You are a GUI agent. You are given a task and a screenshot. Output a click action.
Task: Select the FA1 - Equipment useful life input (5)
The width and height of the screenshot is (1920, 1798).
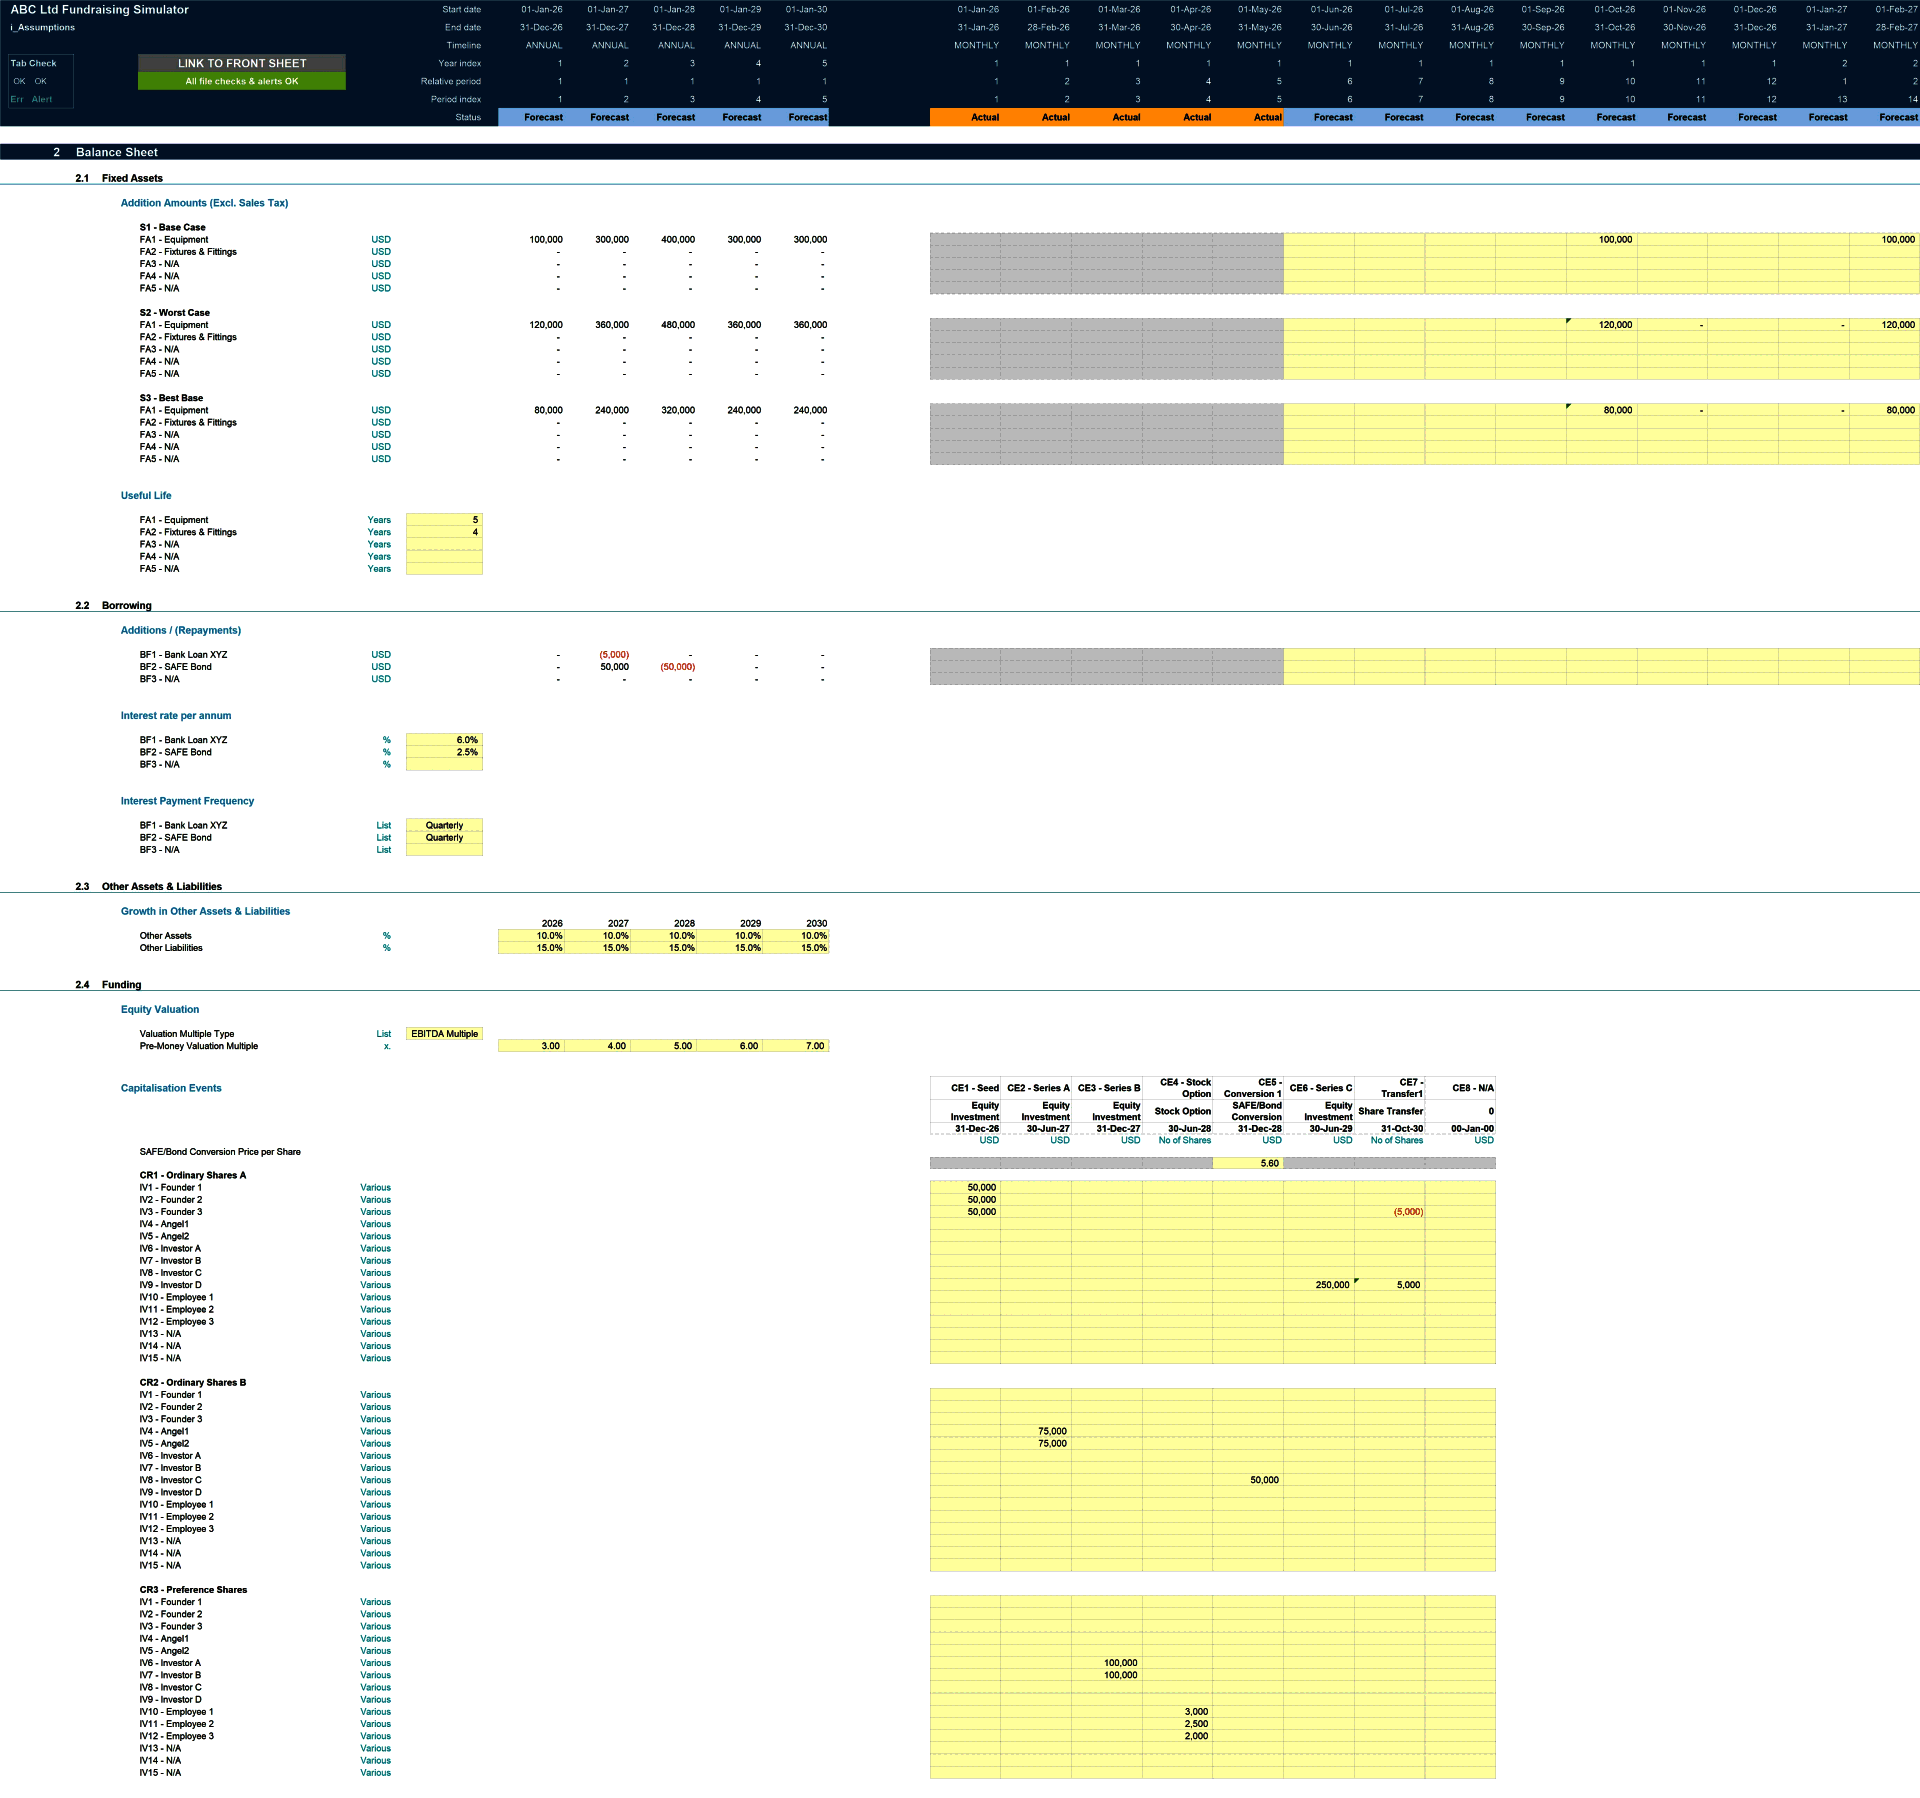coord(444,520)
